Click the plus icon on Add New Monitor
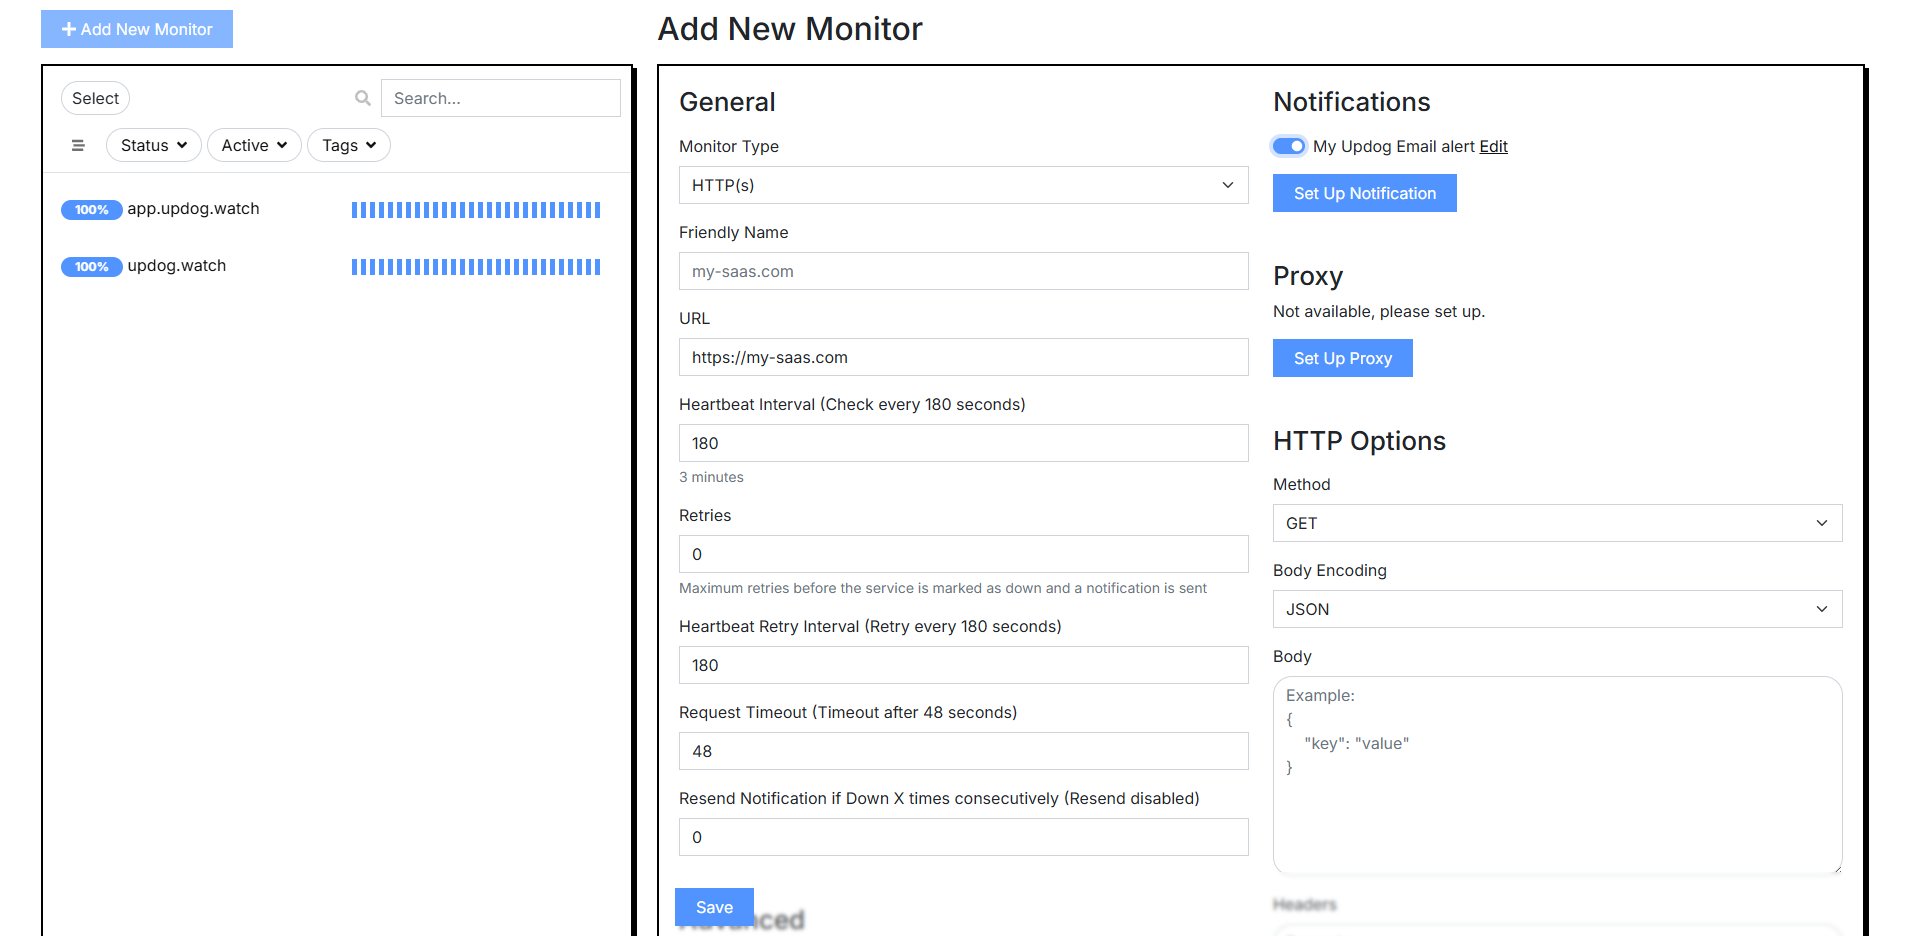 pyautogui.click(x=68, y=29)
